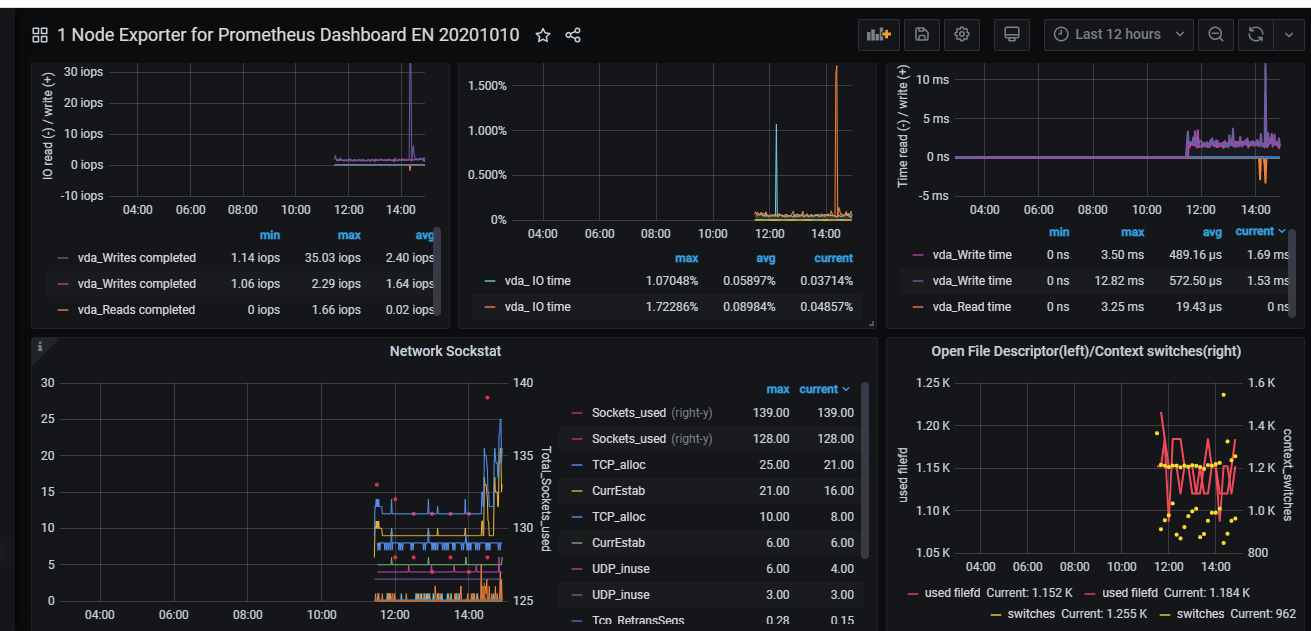1311x631 pixels.
Task: Sort Writes completed legend by max column
Action: click(x=349, y=235)
